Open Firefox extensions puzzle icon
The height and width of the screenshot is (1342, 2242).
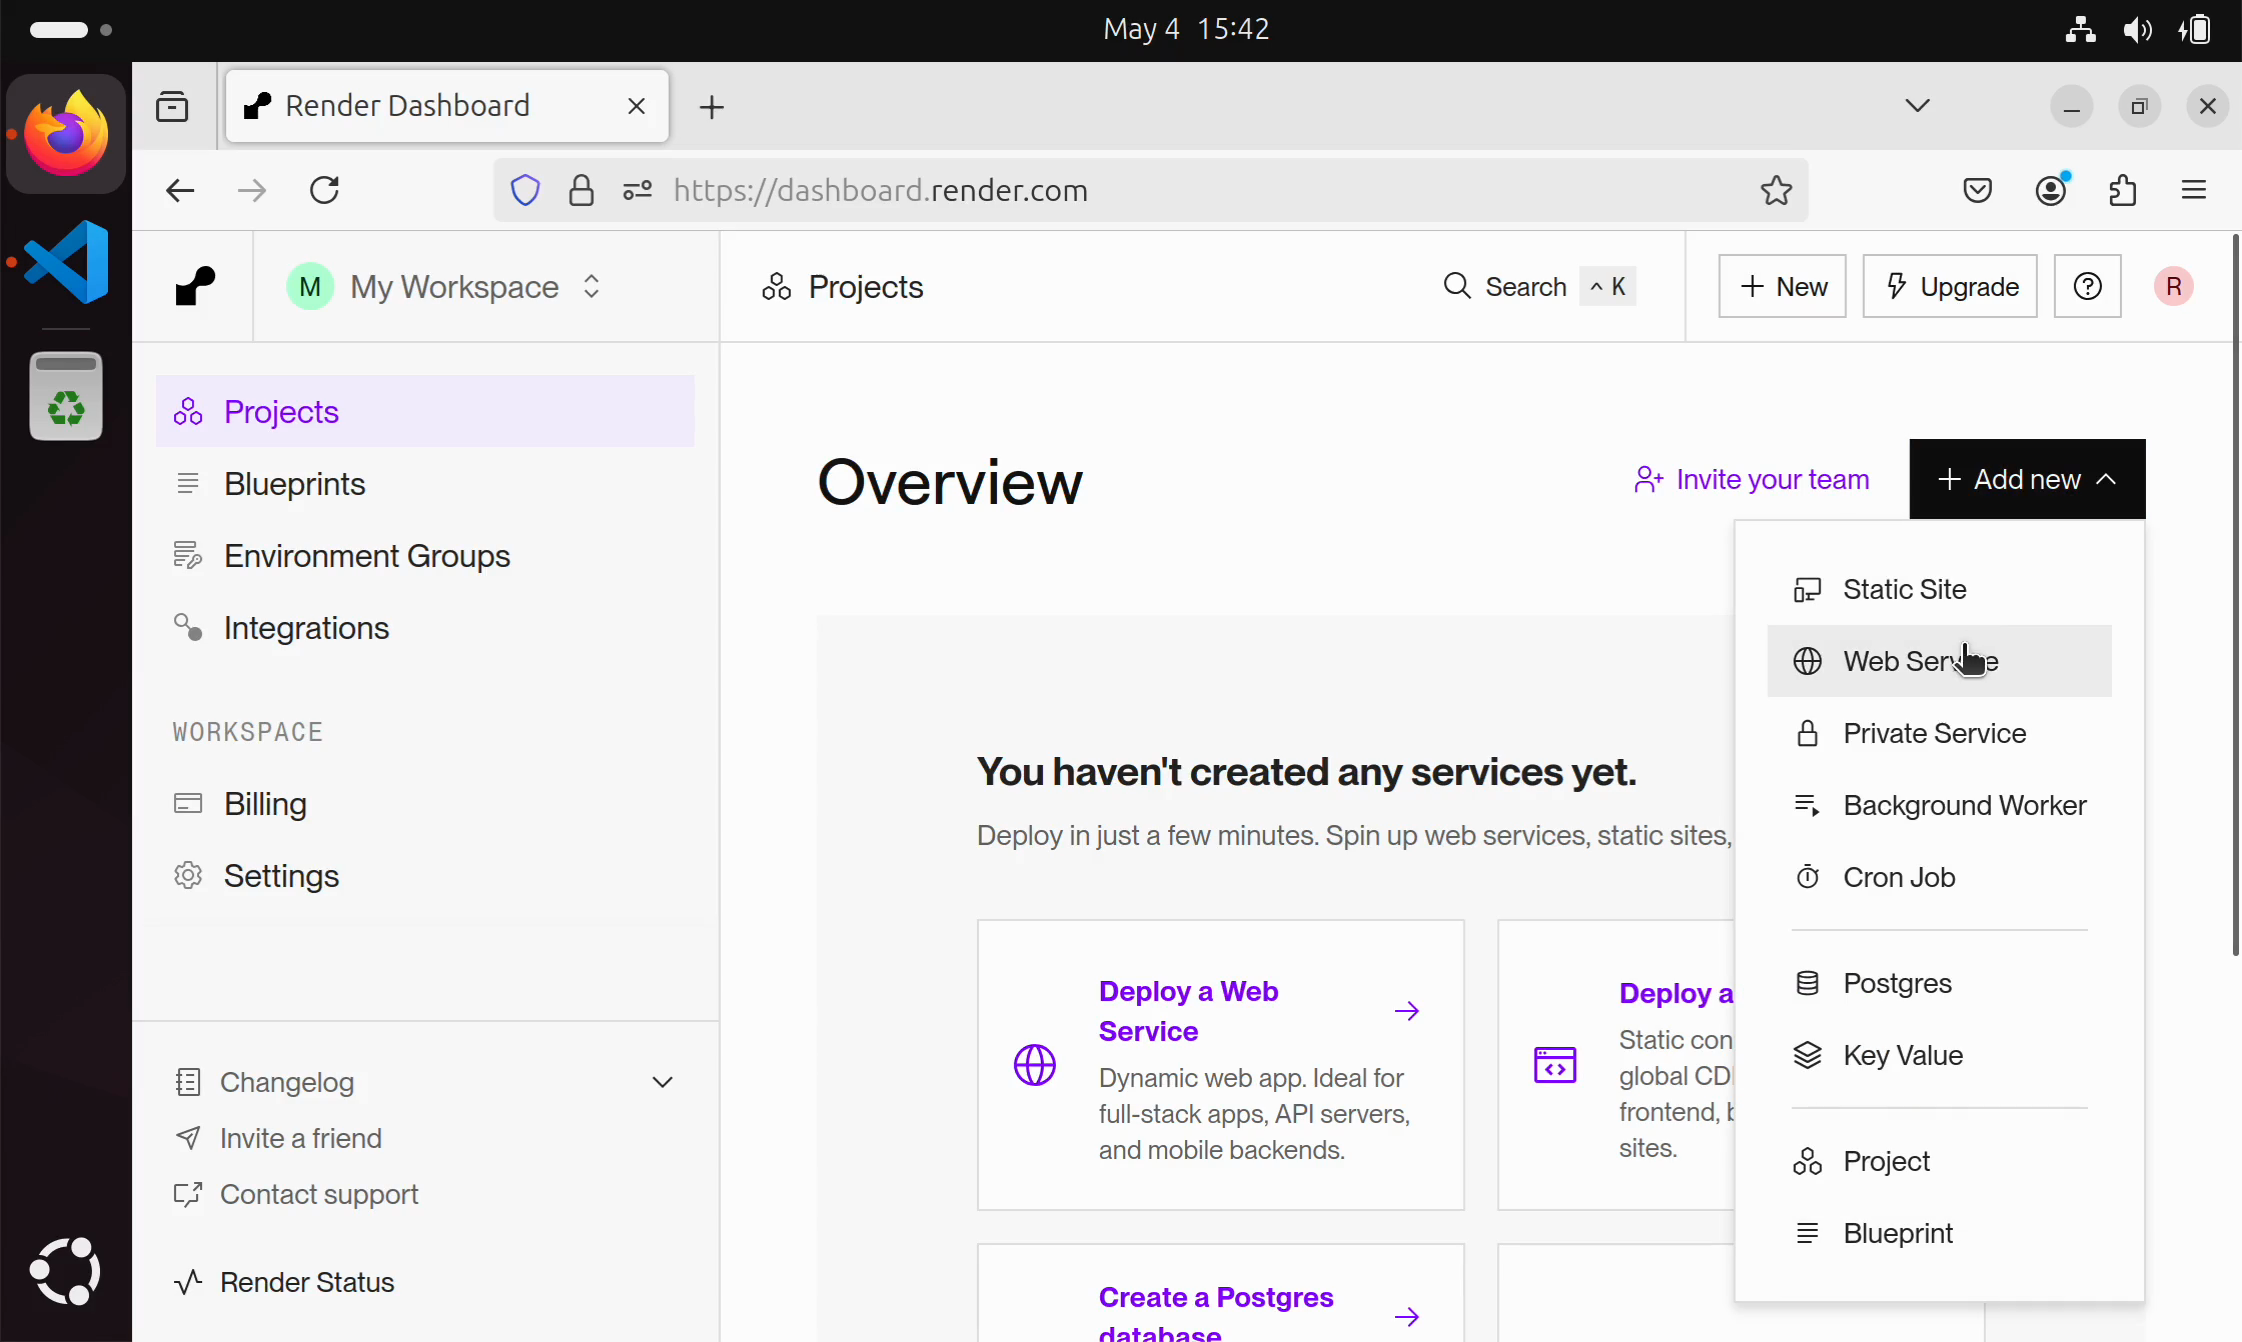[2122, 190]
